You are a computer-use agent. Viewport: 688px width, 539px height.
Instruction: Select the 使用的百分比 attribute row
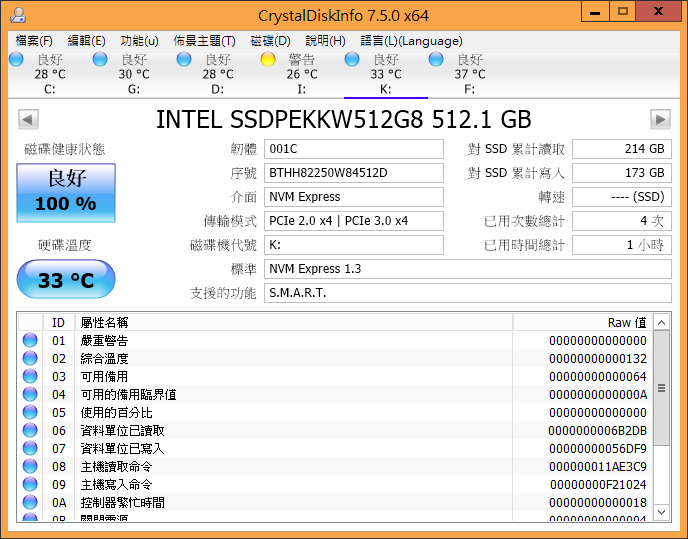pyautogui.click(x=335, y=413)
